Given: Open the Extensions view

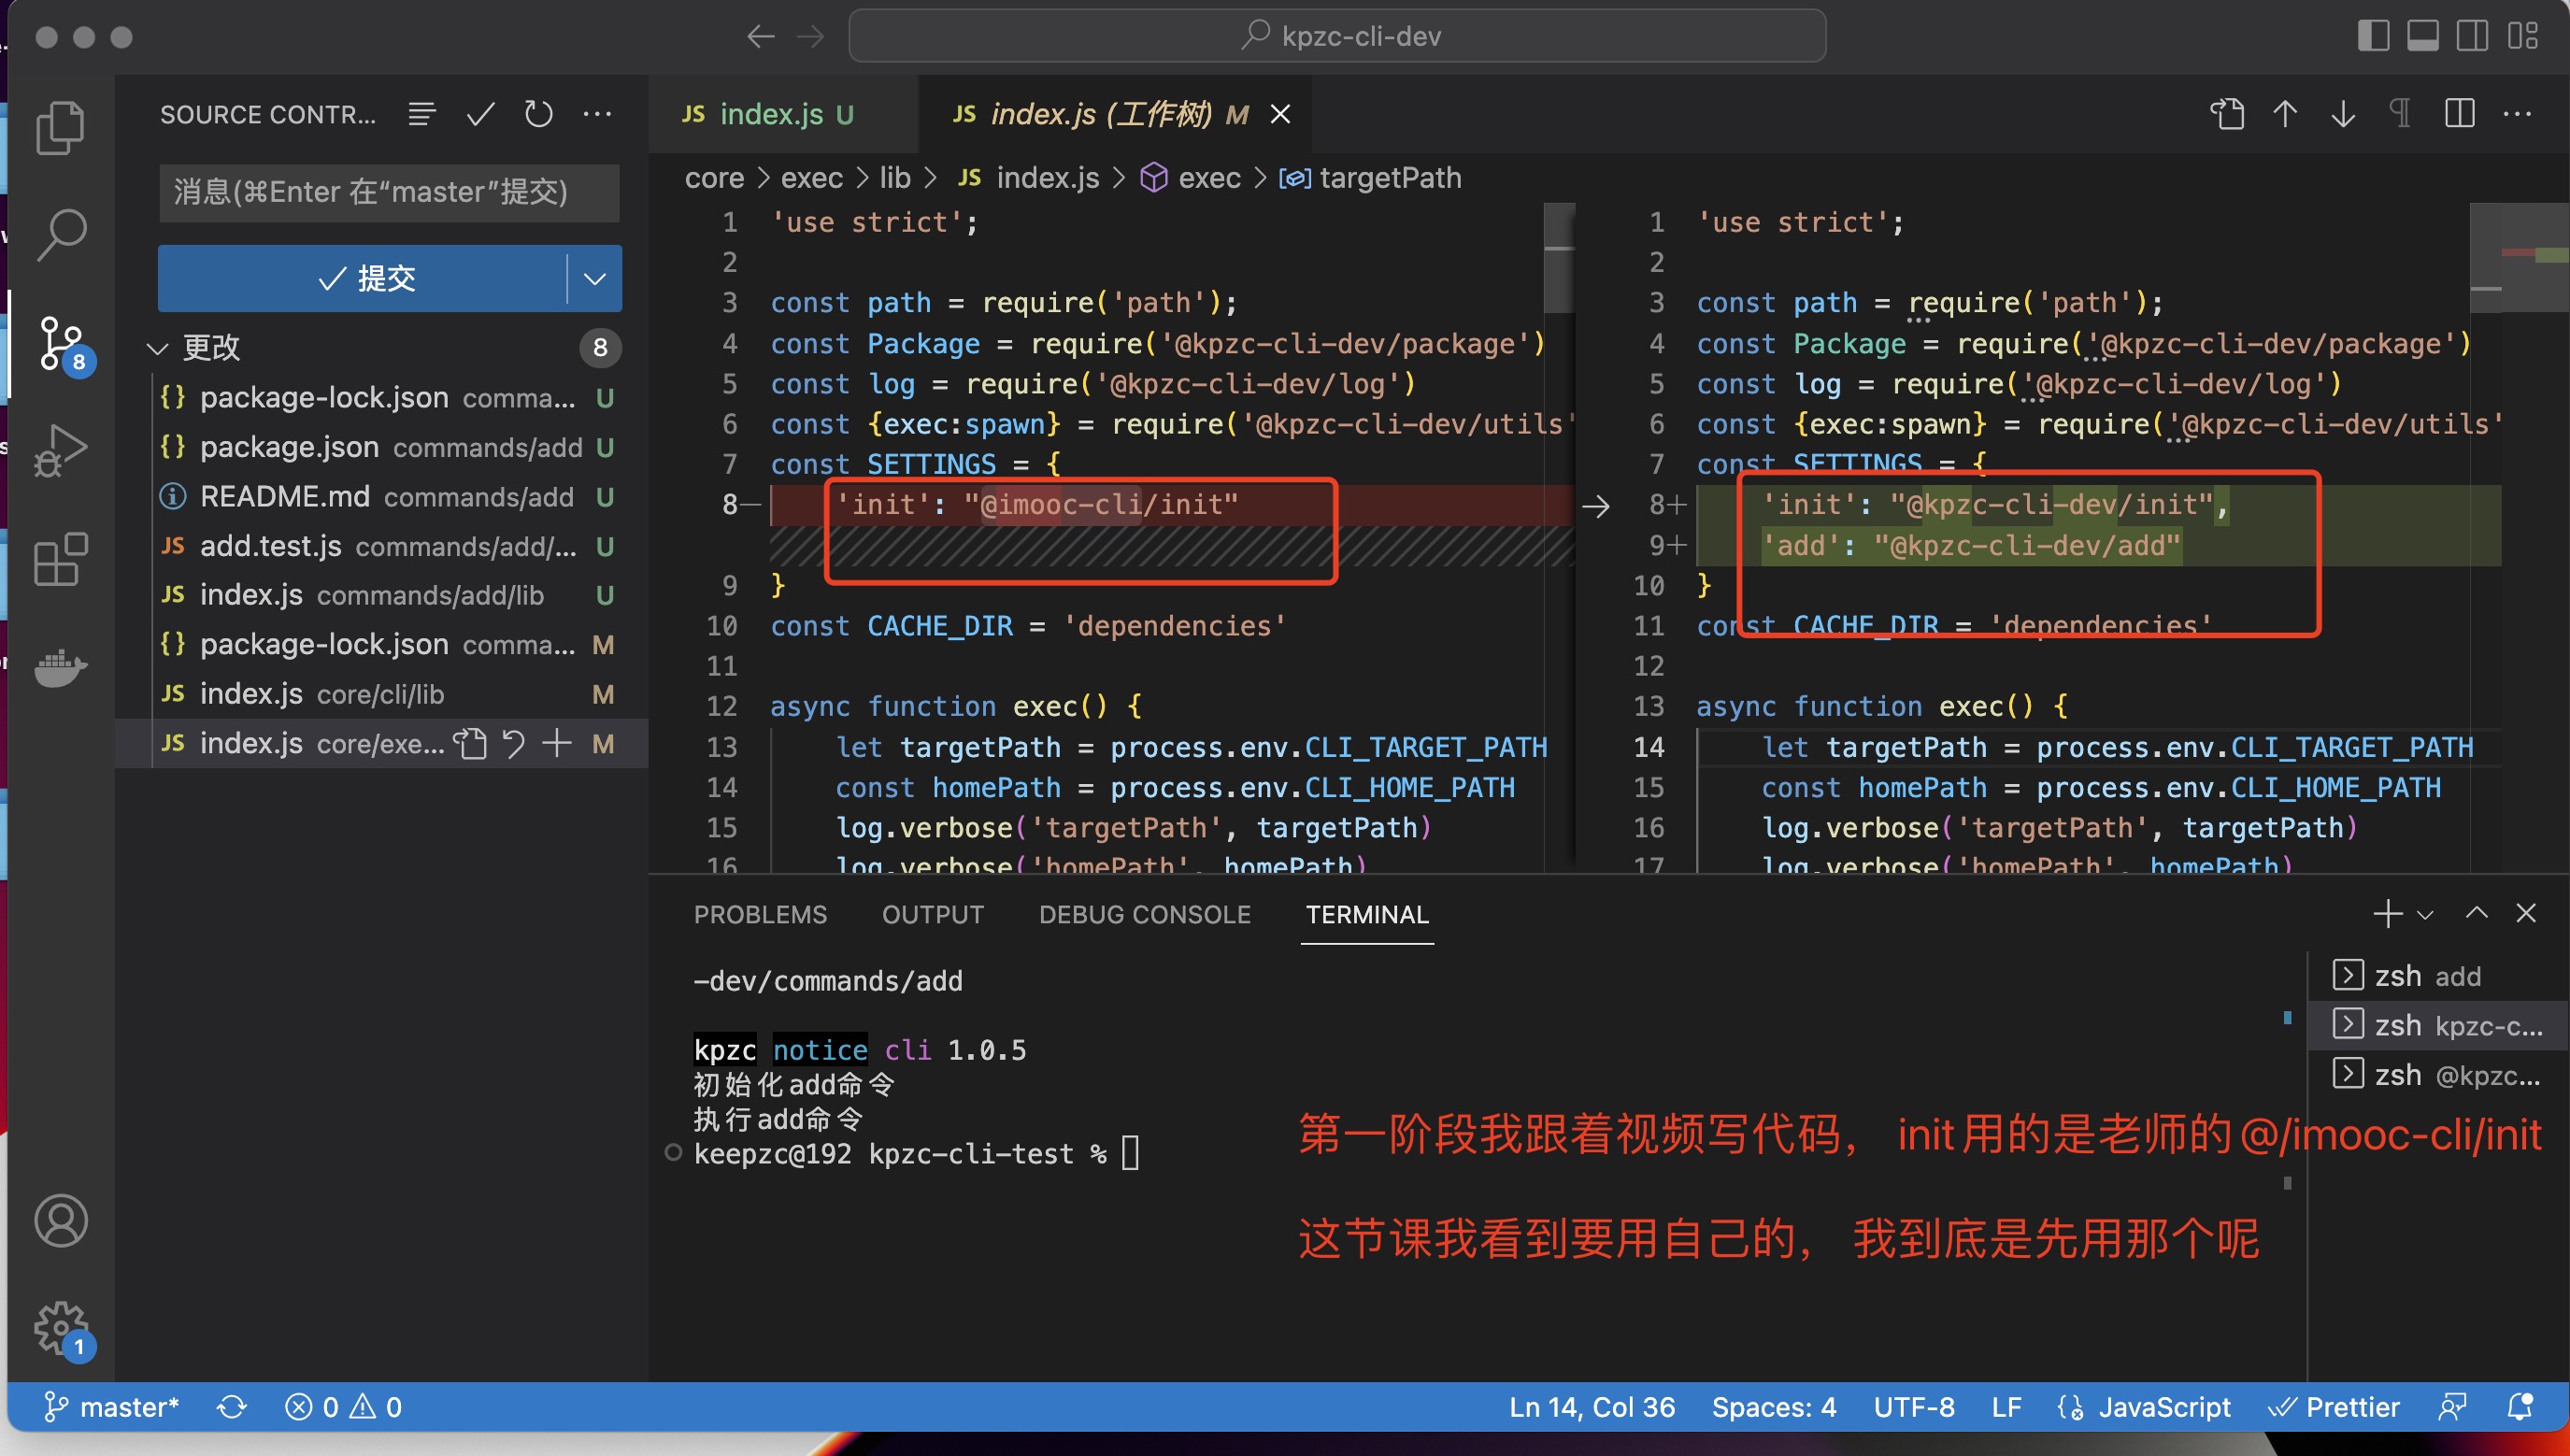Looking at the screenshot, I should (60, 559).
